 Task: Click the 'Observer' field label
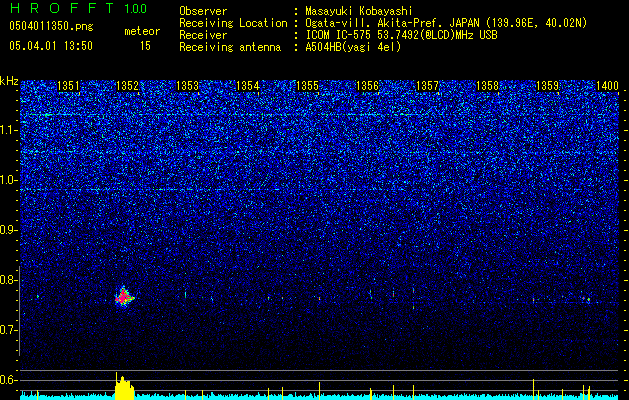(203, 11)
